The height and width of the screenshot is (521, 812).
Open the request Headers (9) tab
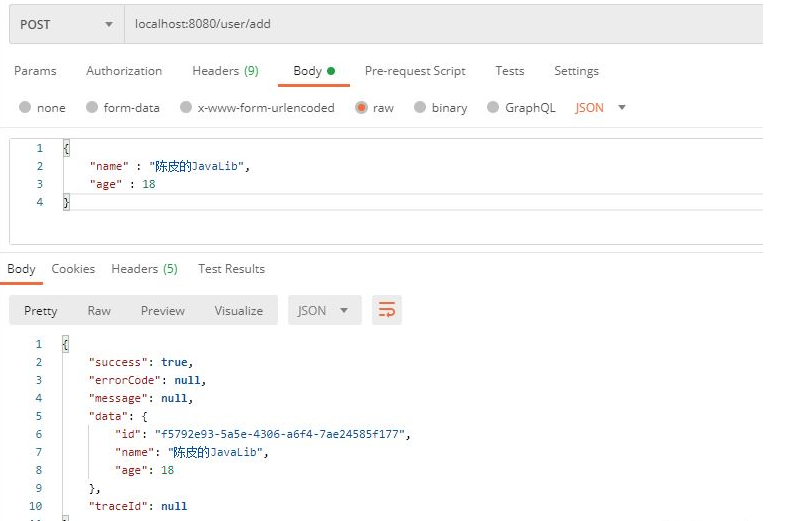click(225, 71)
